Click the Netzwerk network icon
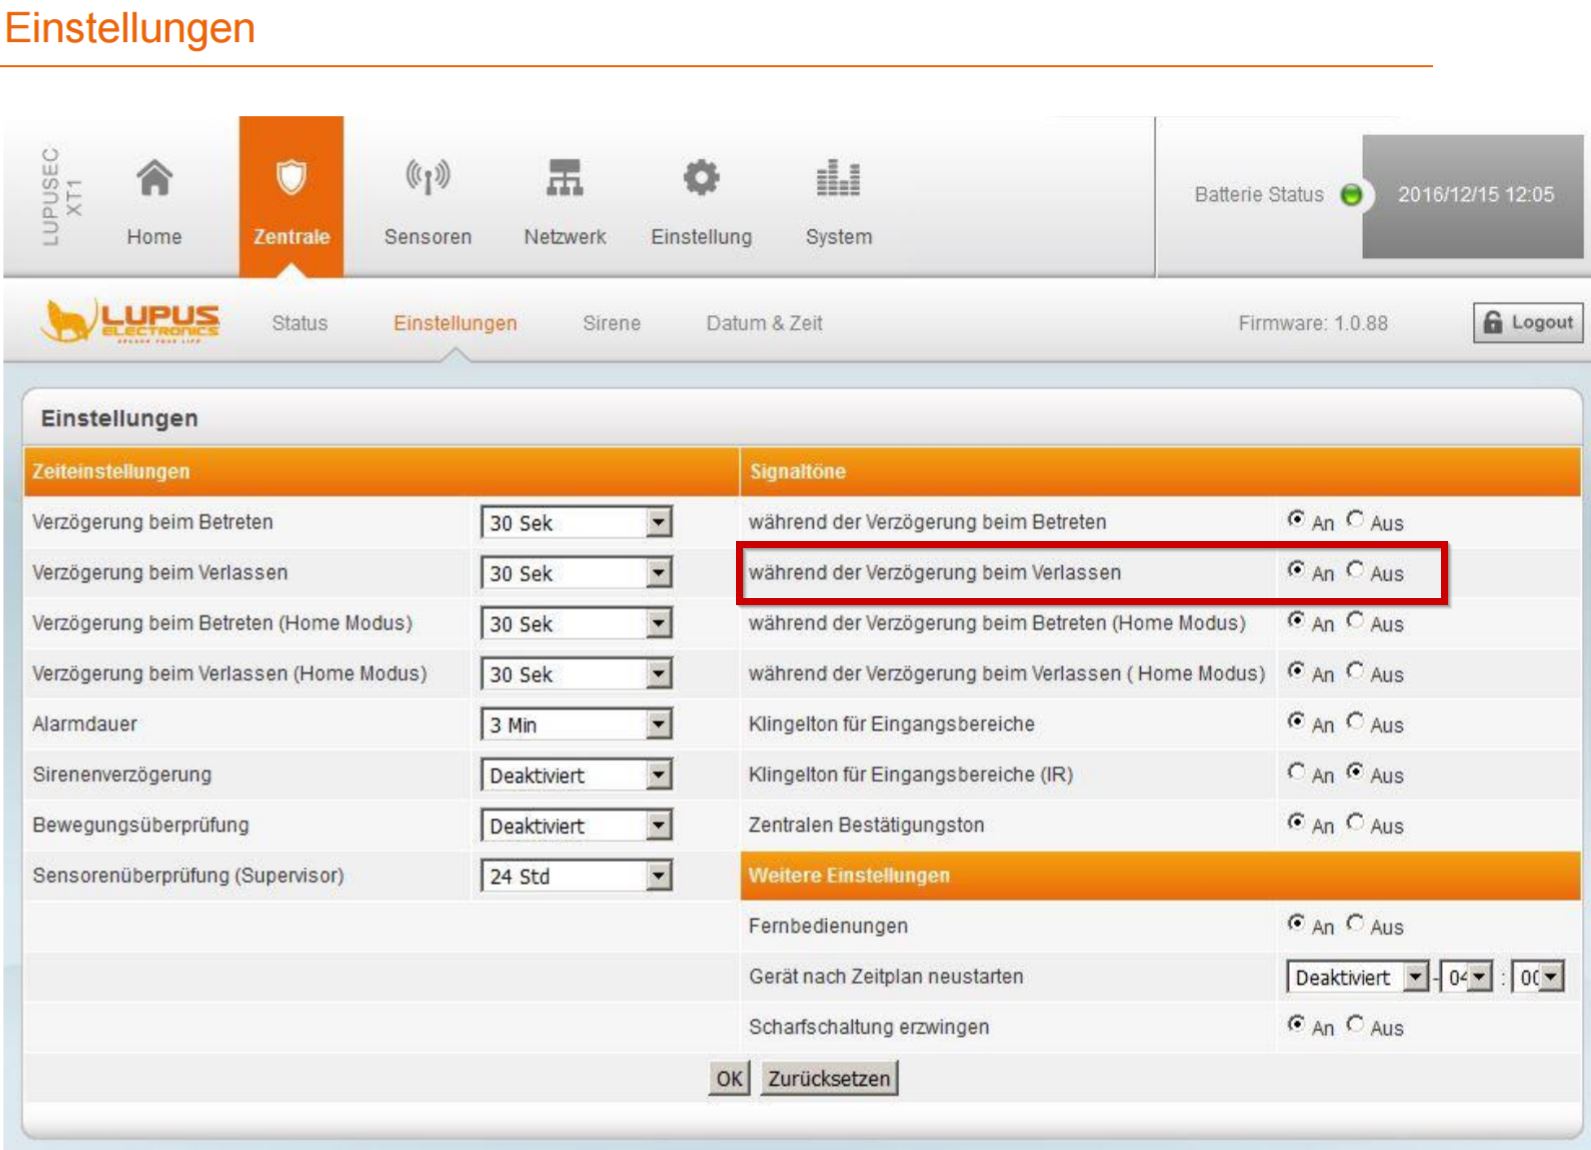This screenshot has height=1150, width=1591. 564,179
